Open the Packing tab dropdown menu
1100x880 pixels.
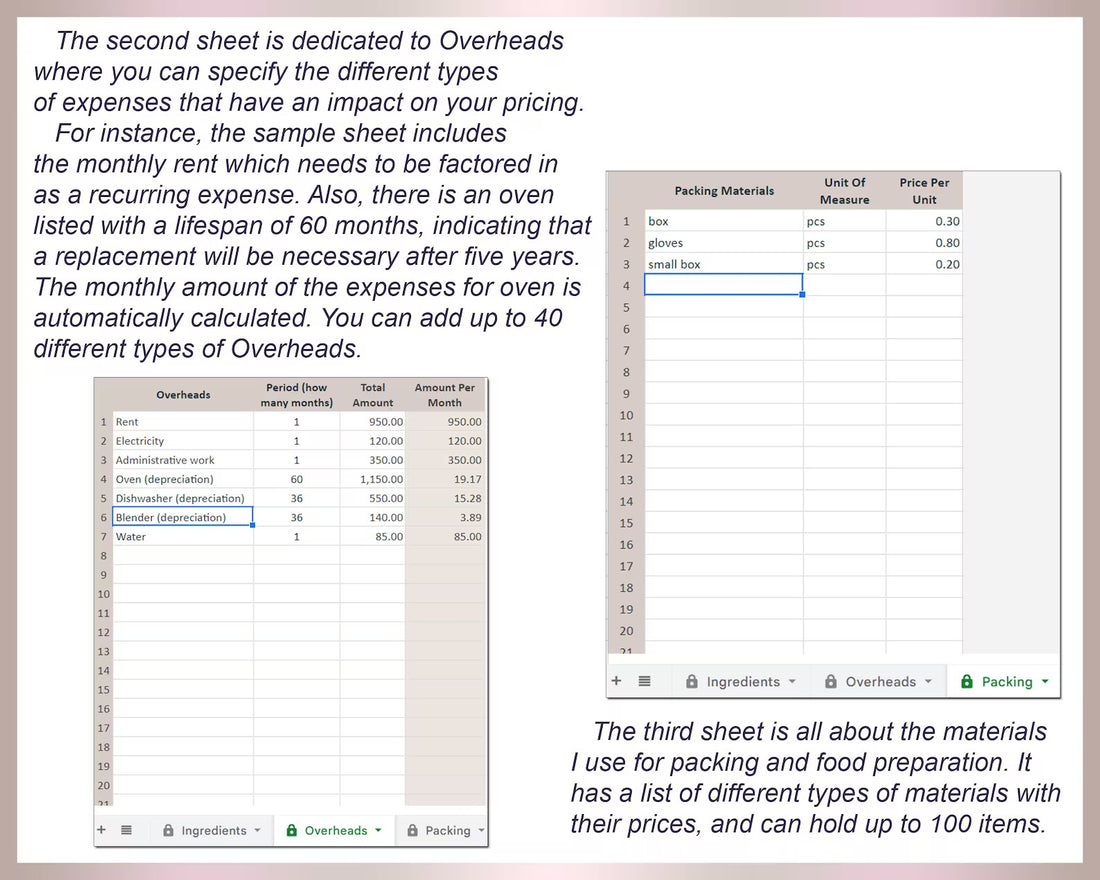(1044, 681)
